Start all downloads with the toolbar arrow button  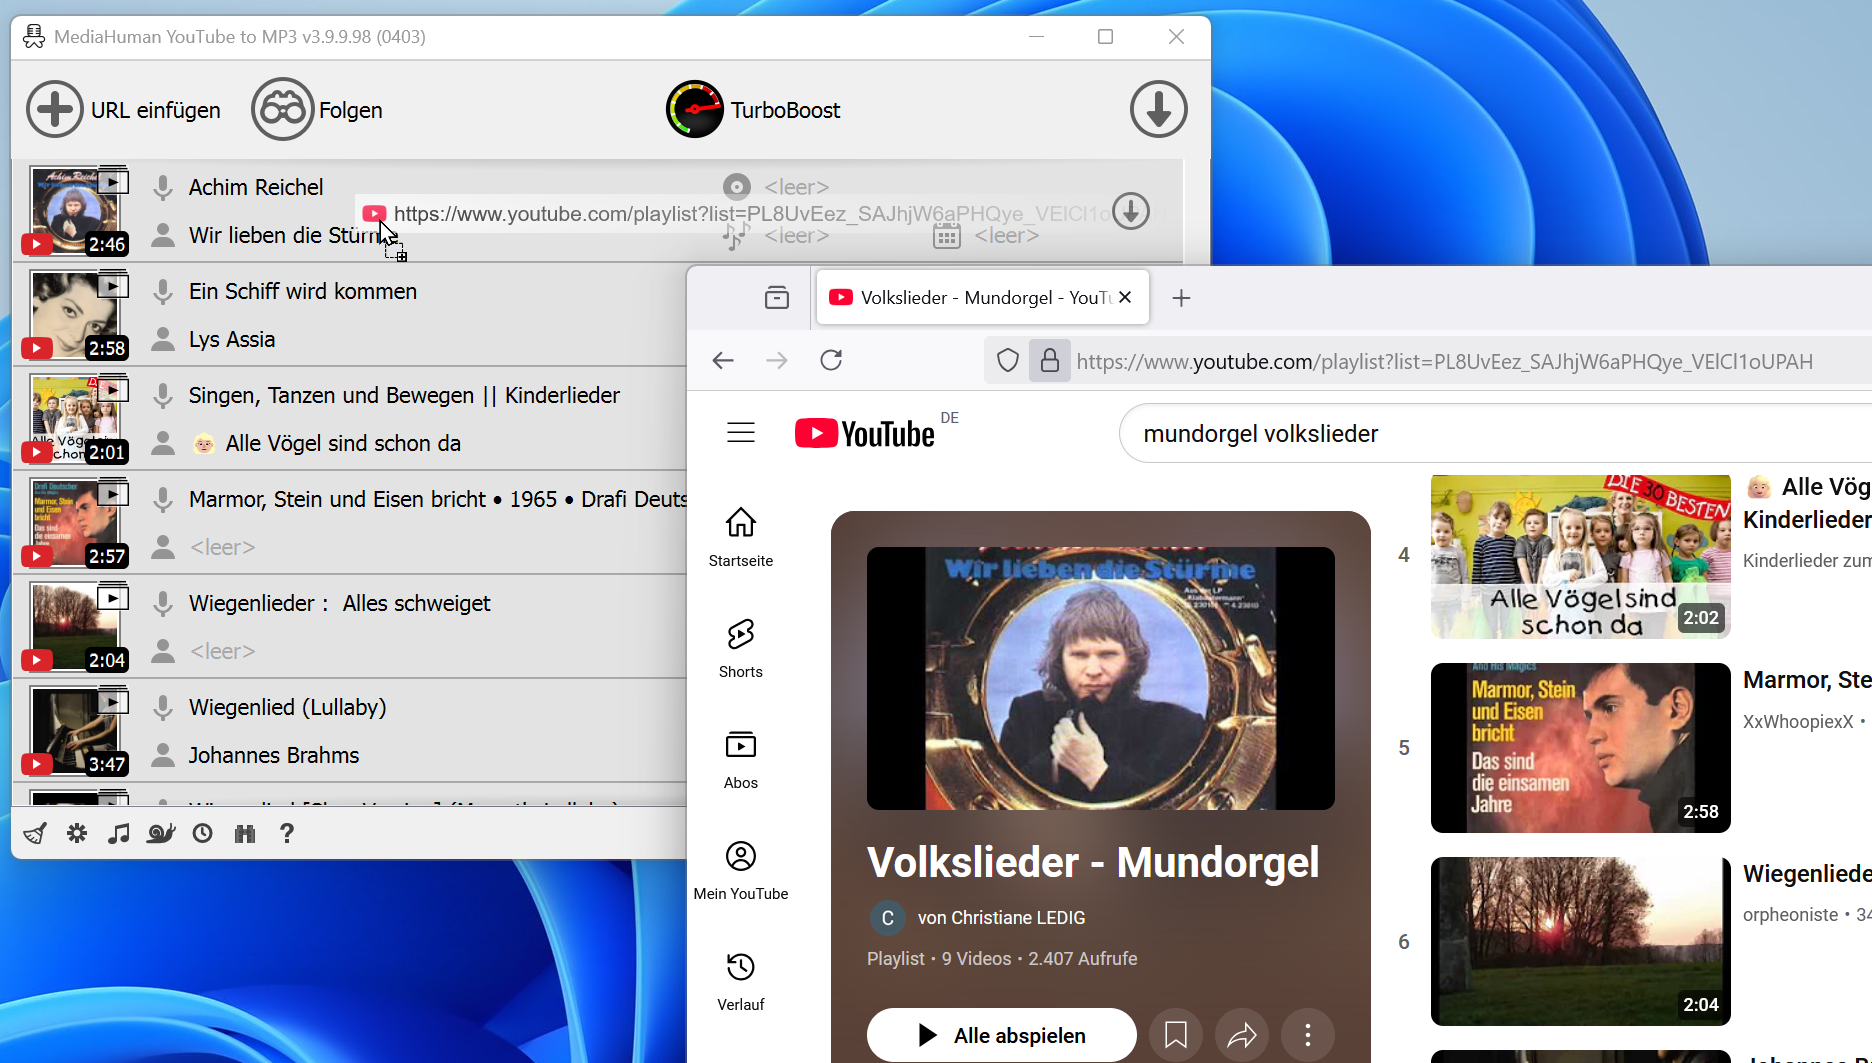(x=1159, y=110)
